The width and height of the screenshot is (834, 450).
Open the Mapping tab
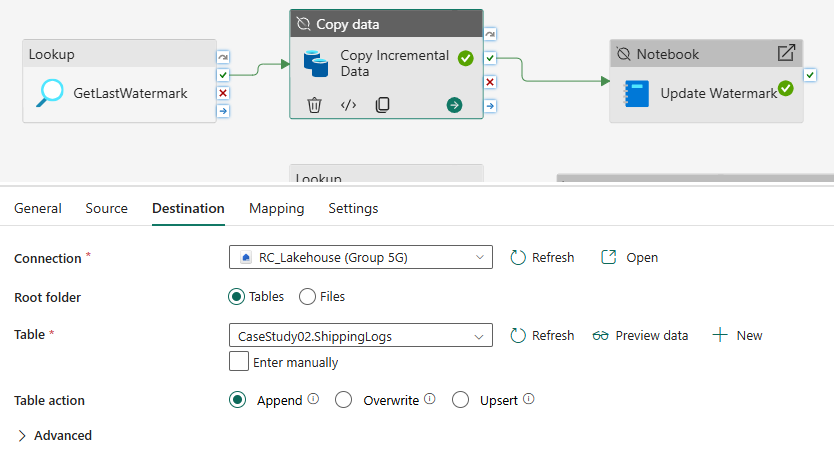coord(277,208)
